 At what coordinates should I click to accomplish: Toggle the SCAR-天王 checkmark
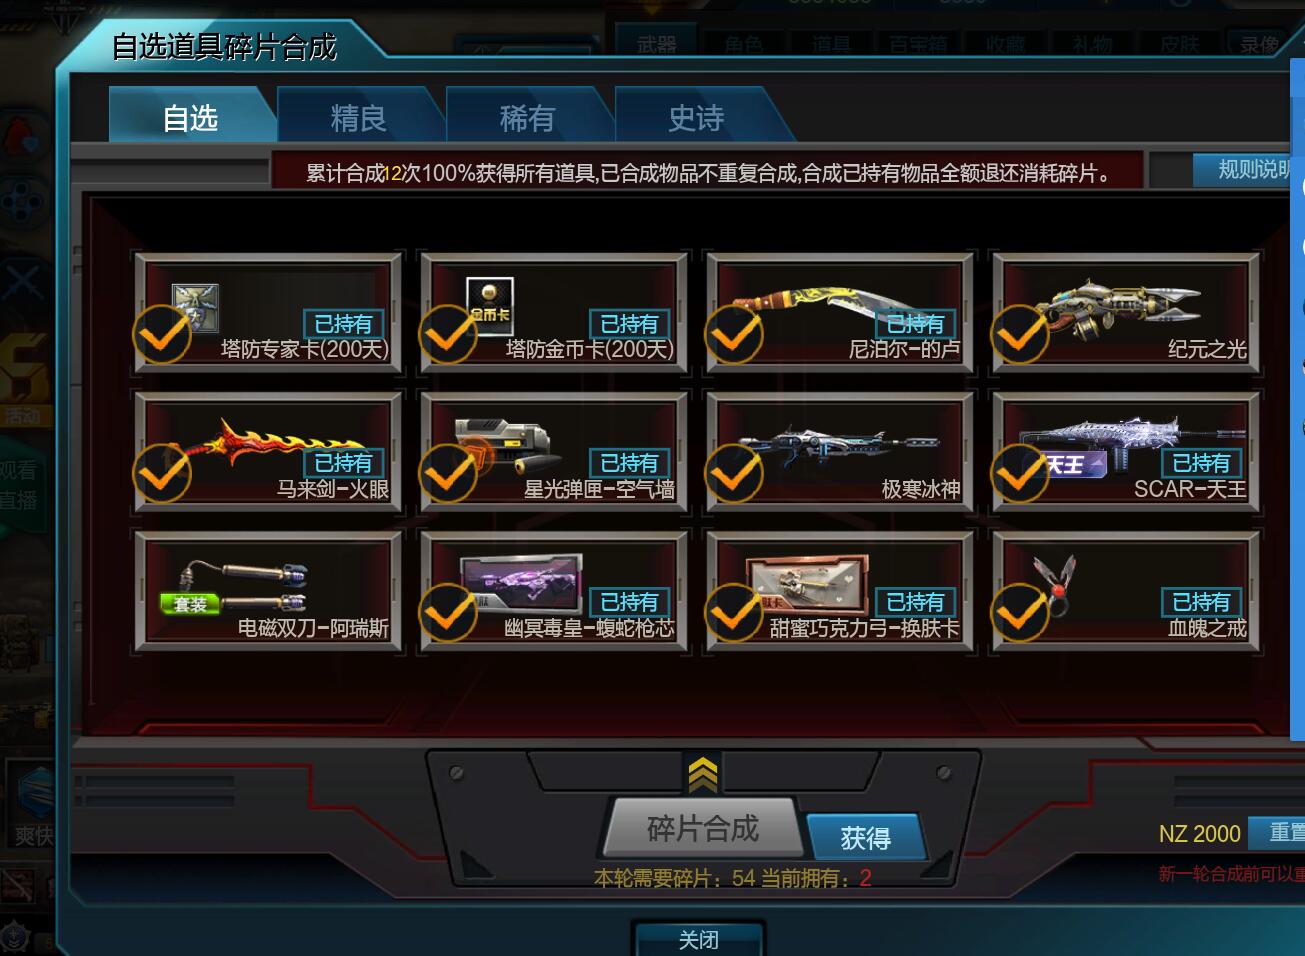[x=1020, y=474]
